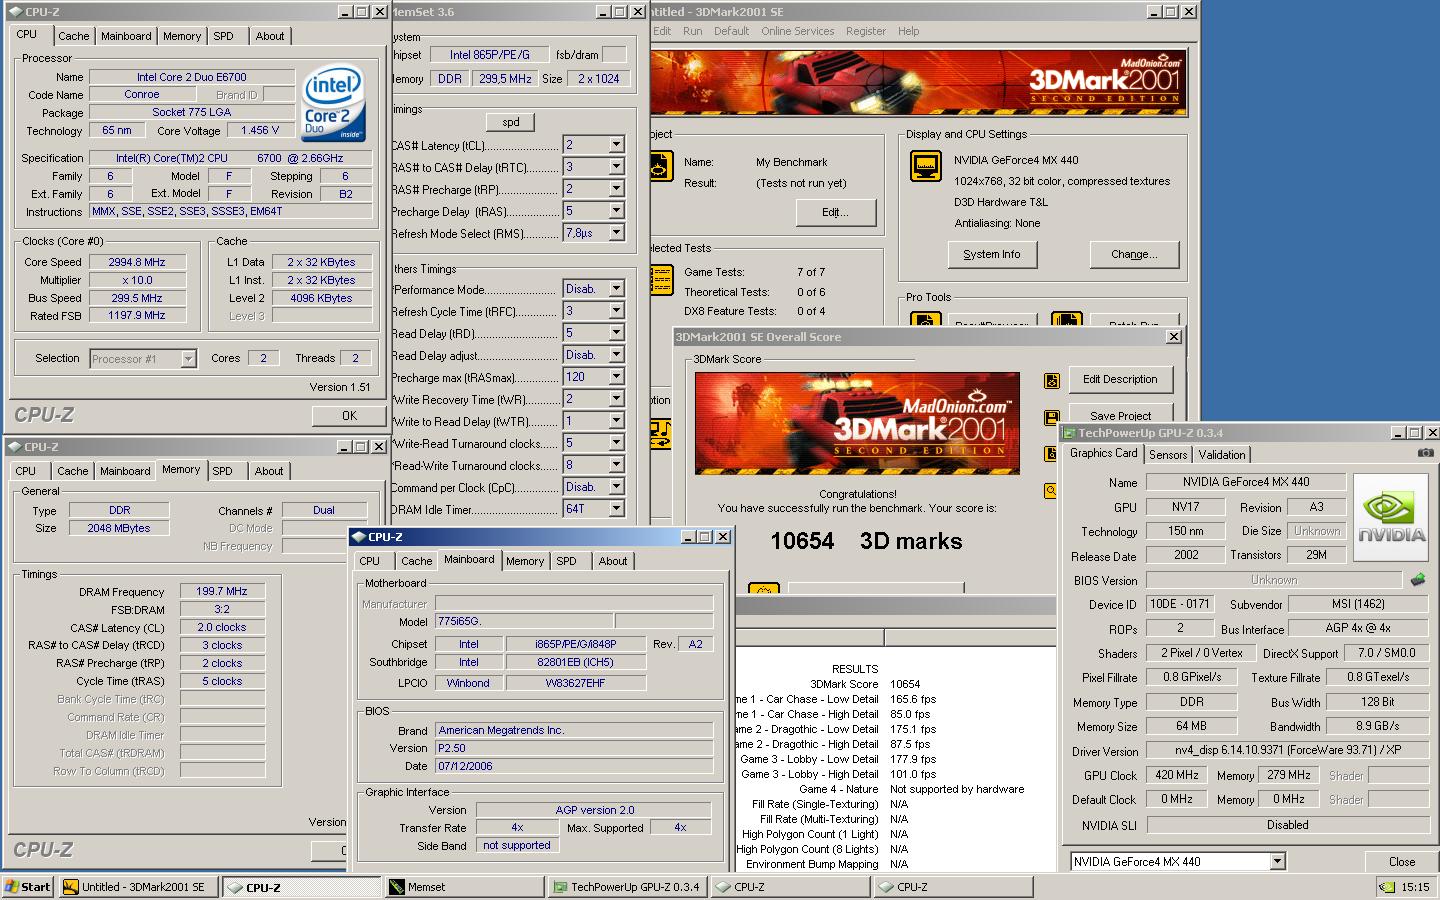Screen dimensions: 1440x900
Task: Open the DRAM Idle Timer dropdown
Action: tap(616, 509)
